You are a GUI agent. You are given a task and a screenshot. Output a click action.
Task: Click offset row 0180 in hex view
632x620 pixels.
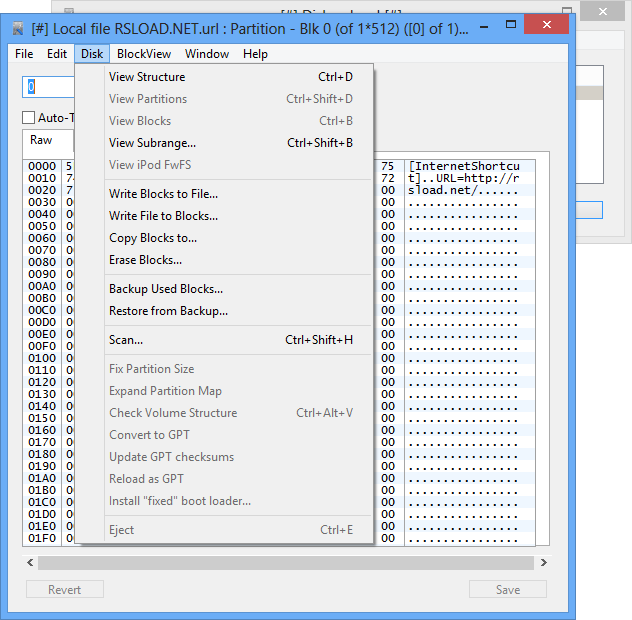tap(42, 454)
